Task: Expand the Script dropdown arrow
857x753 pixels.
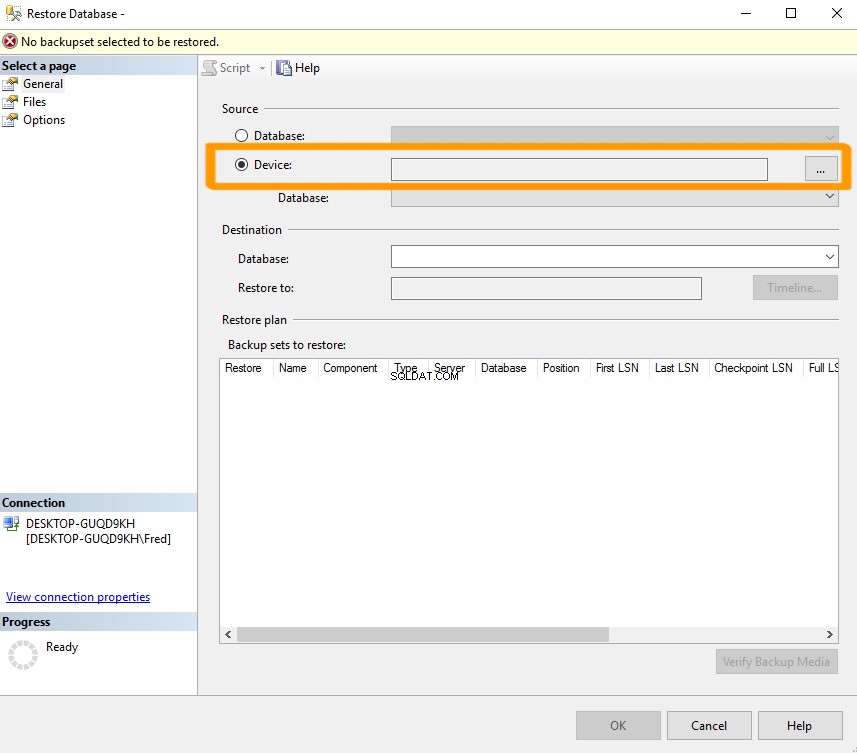Action: 262,68
